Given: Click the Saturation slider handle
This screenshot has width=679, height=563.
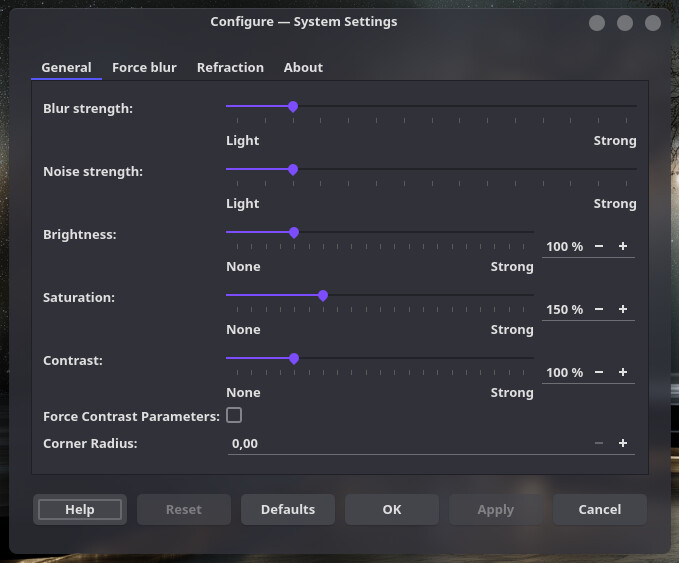Looking at the screenshot, I should coord(323,295).
